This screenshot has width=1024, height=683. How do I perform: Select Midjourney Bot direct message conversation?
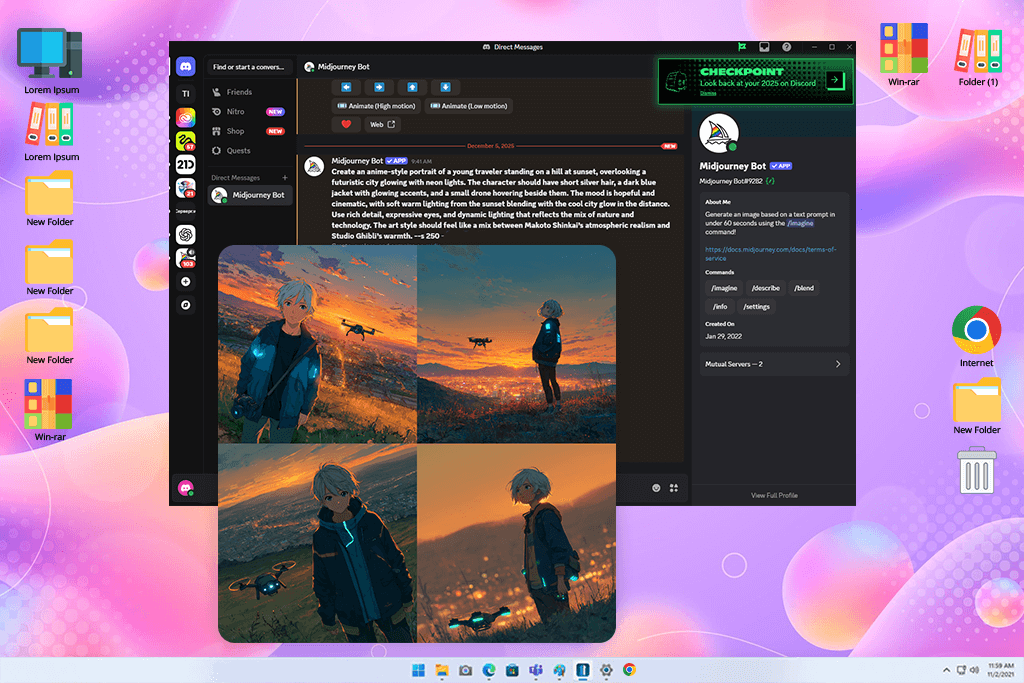(249, 195)
